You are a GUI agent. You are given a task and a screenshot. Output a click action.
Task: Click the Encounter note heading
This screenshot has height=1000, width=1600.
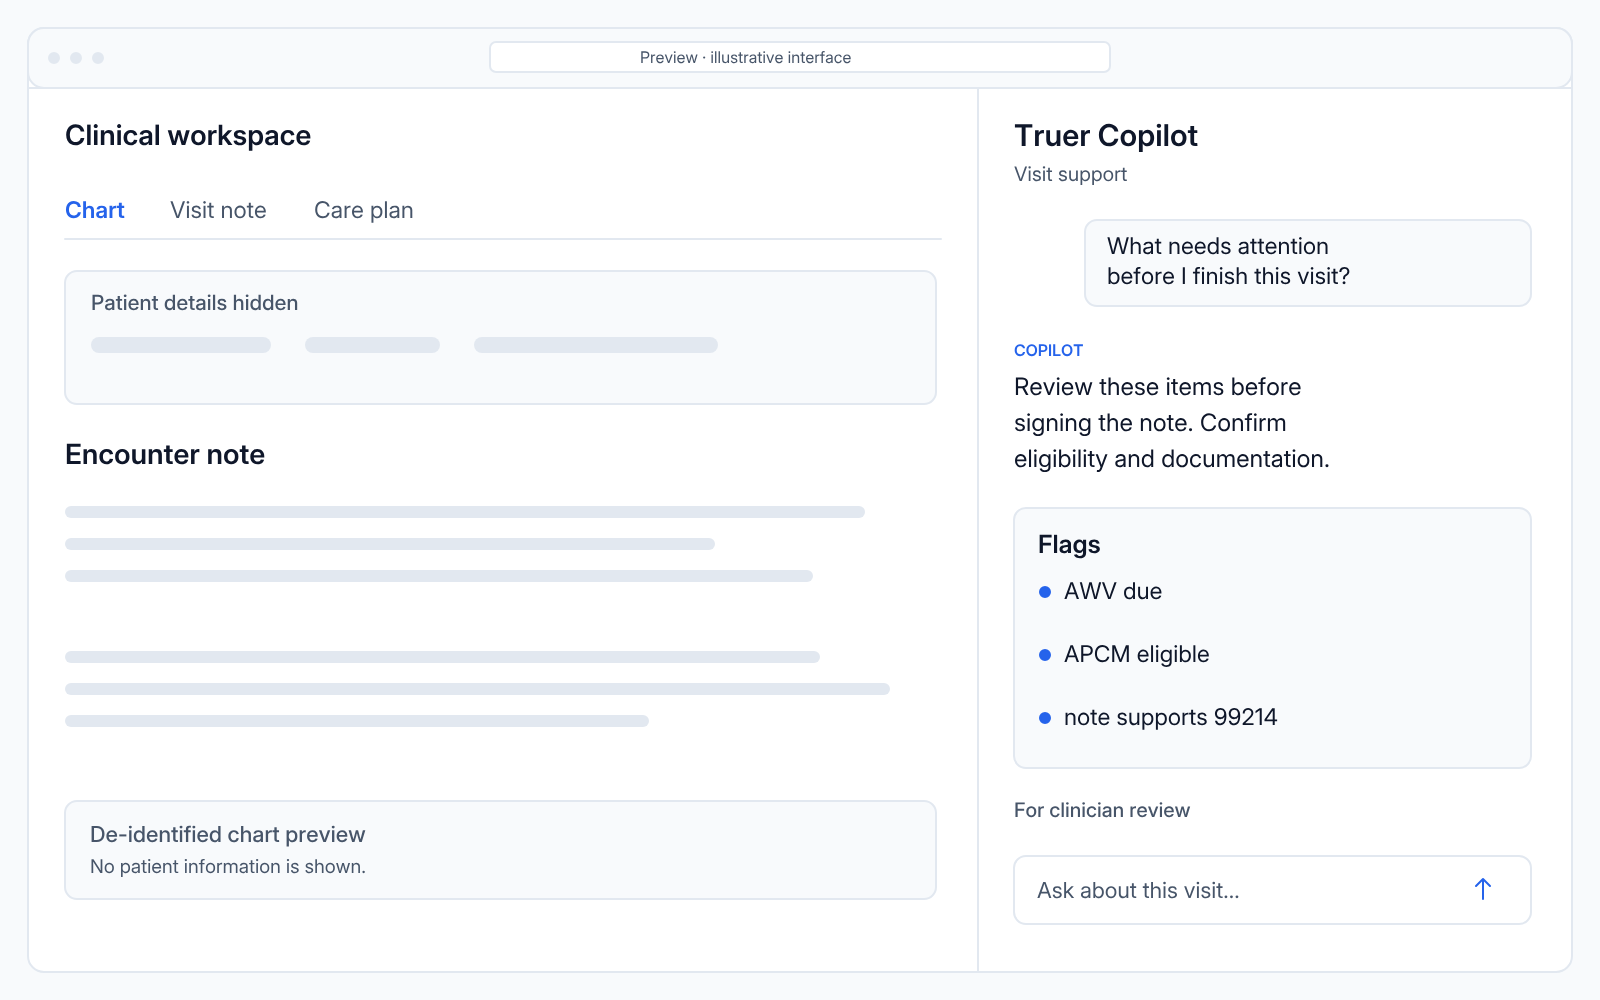tap(165, 454)
